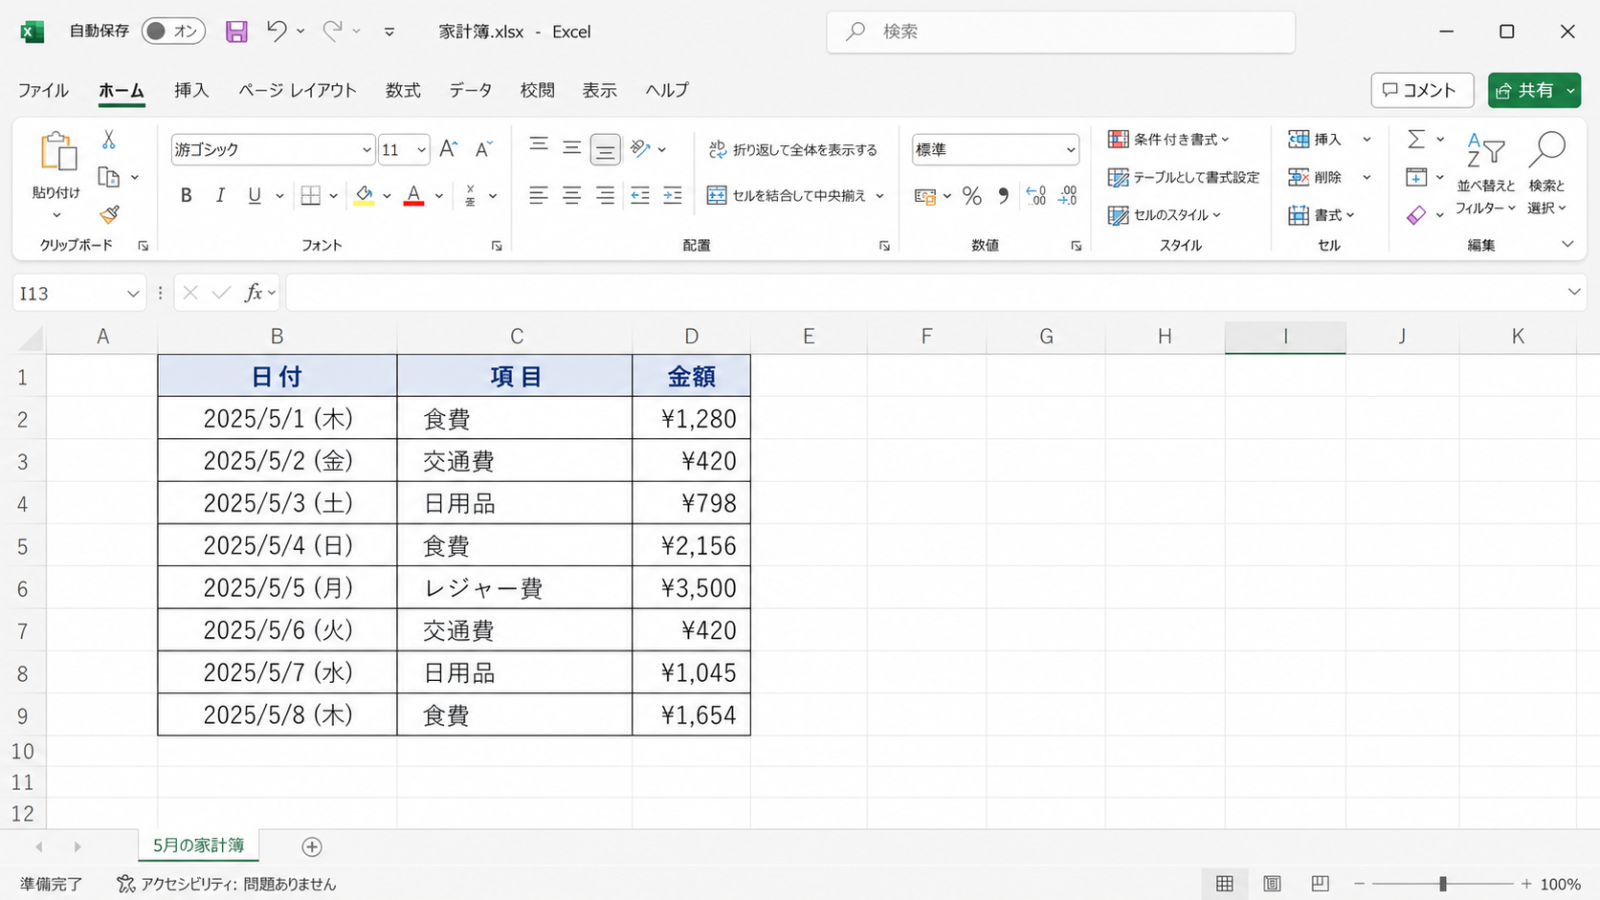Viewport: 1600px width, 900px height.
Task: Toggle bottom align button
Action: (605, 150)
